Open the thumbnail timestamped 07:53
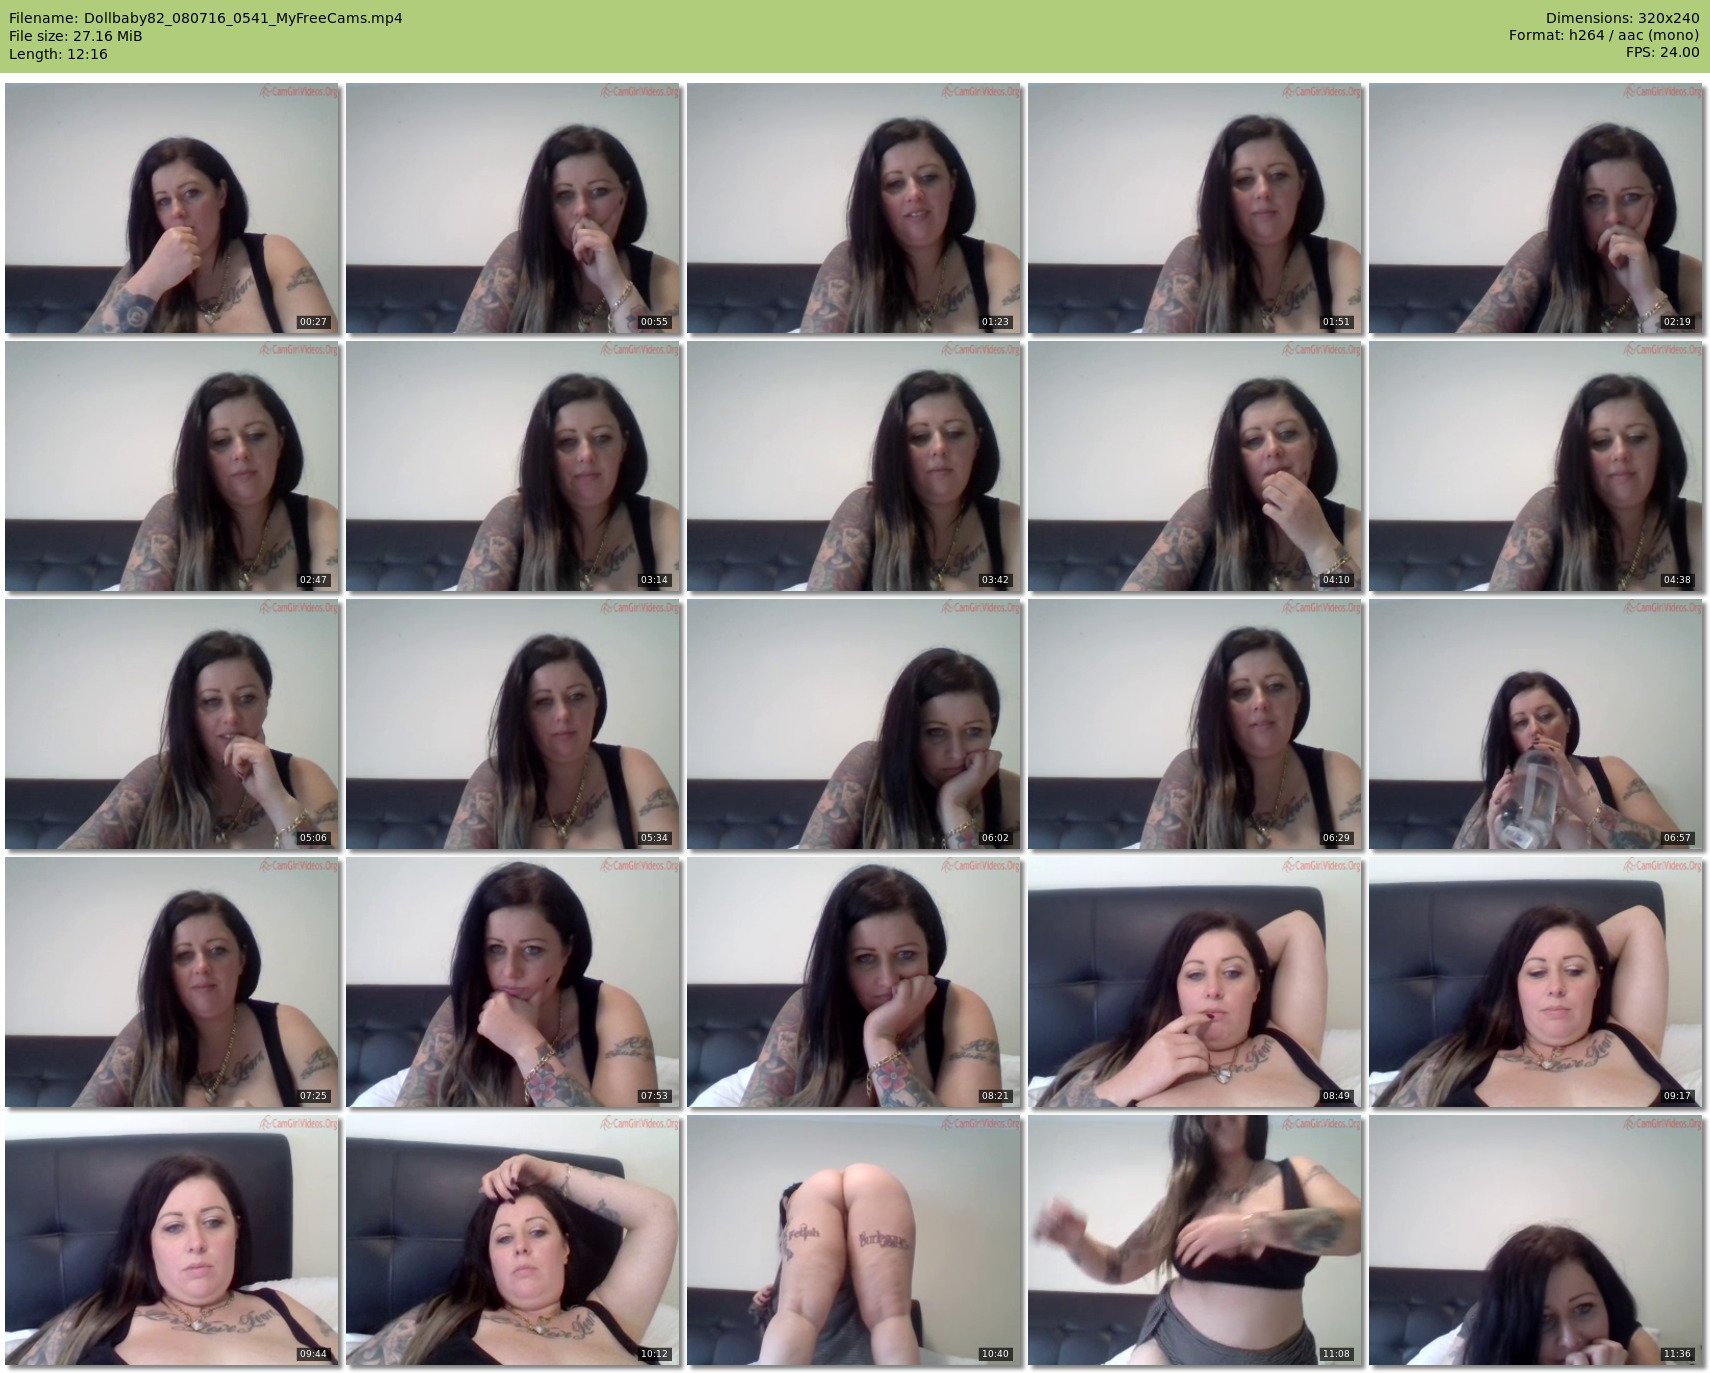This screenshot has width=1710, height=1373. point(513,982)
